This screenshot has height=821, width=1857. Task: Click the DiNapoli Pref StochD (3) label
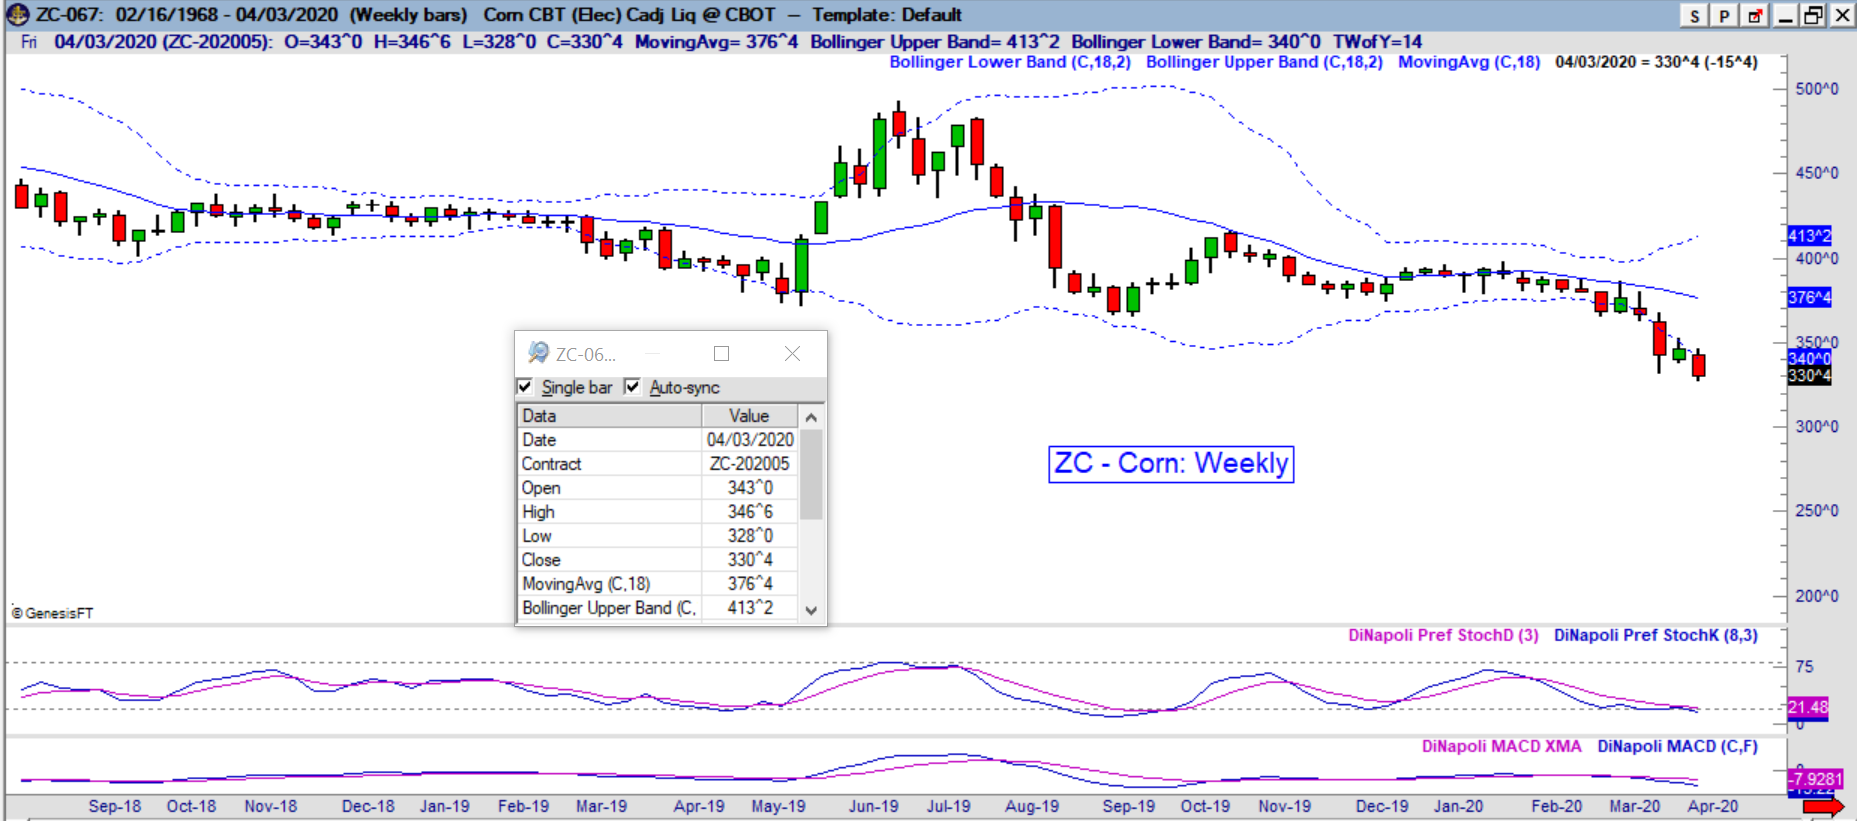click(x=1443, y=635)
